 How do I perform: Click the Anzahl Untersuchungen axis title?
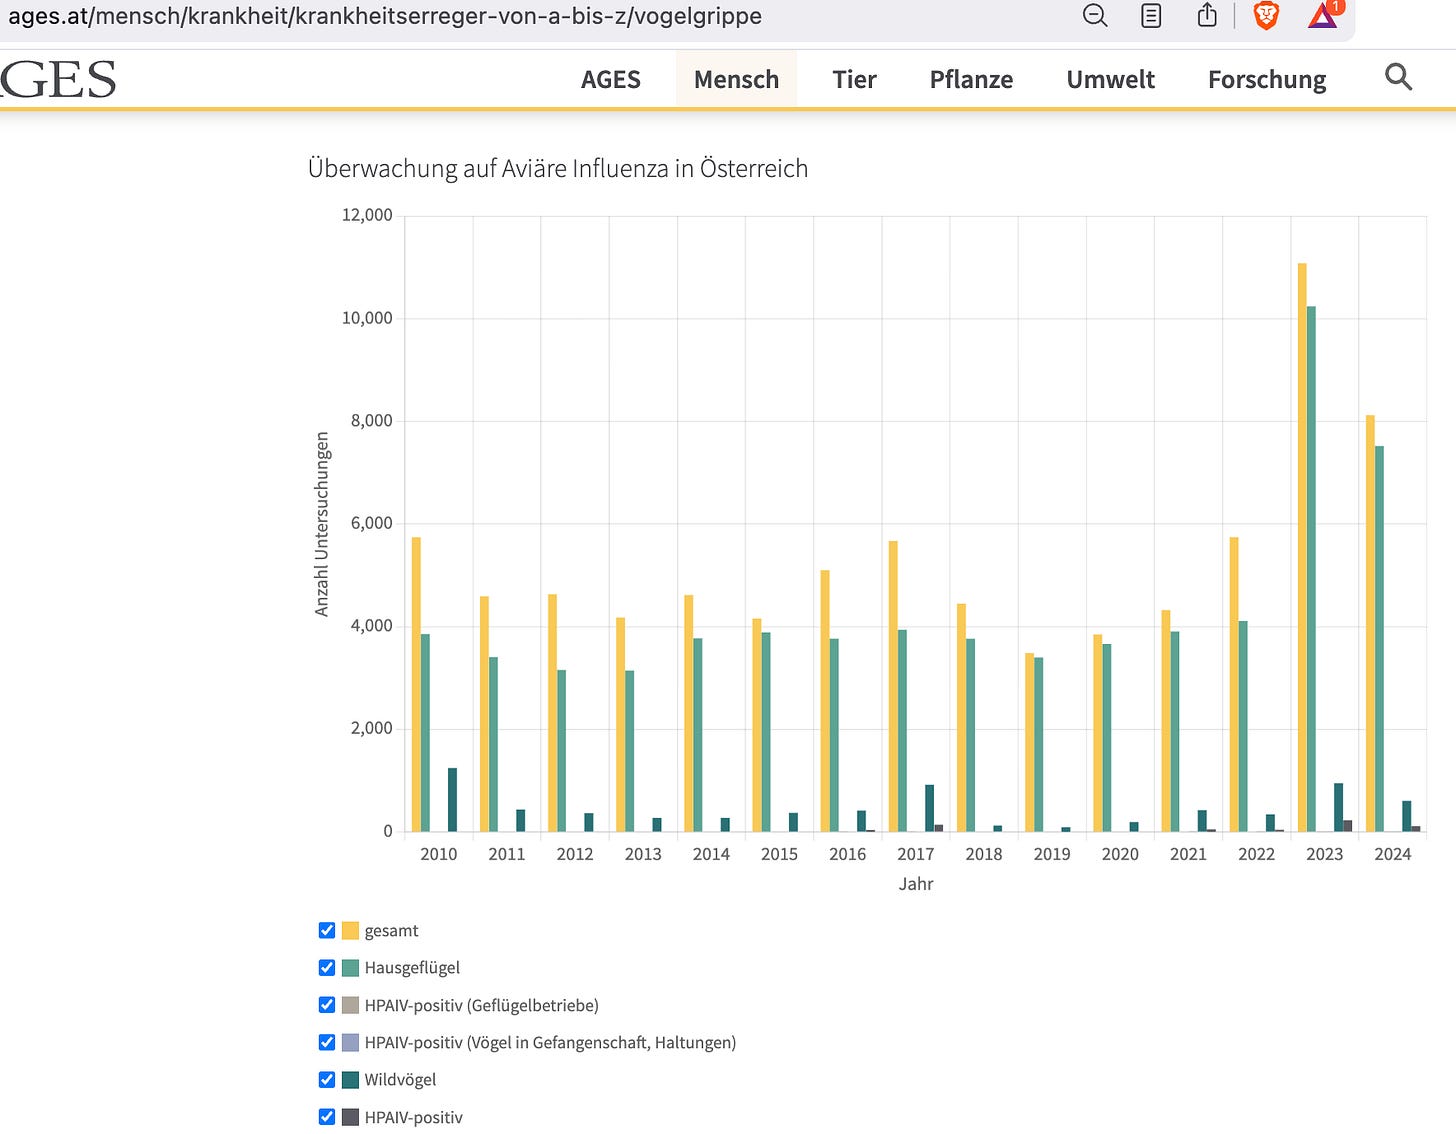coord(321,524)
